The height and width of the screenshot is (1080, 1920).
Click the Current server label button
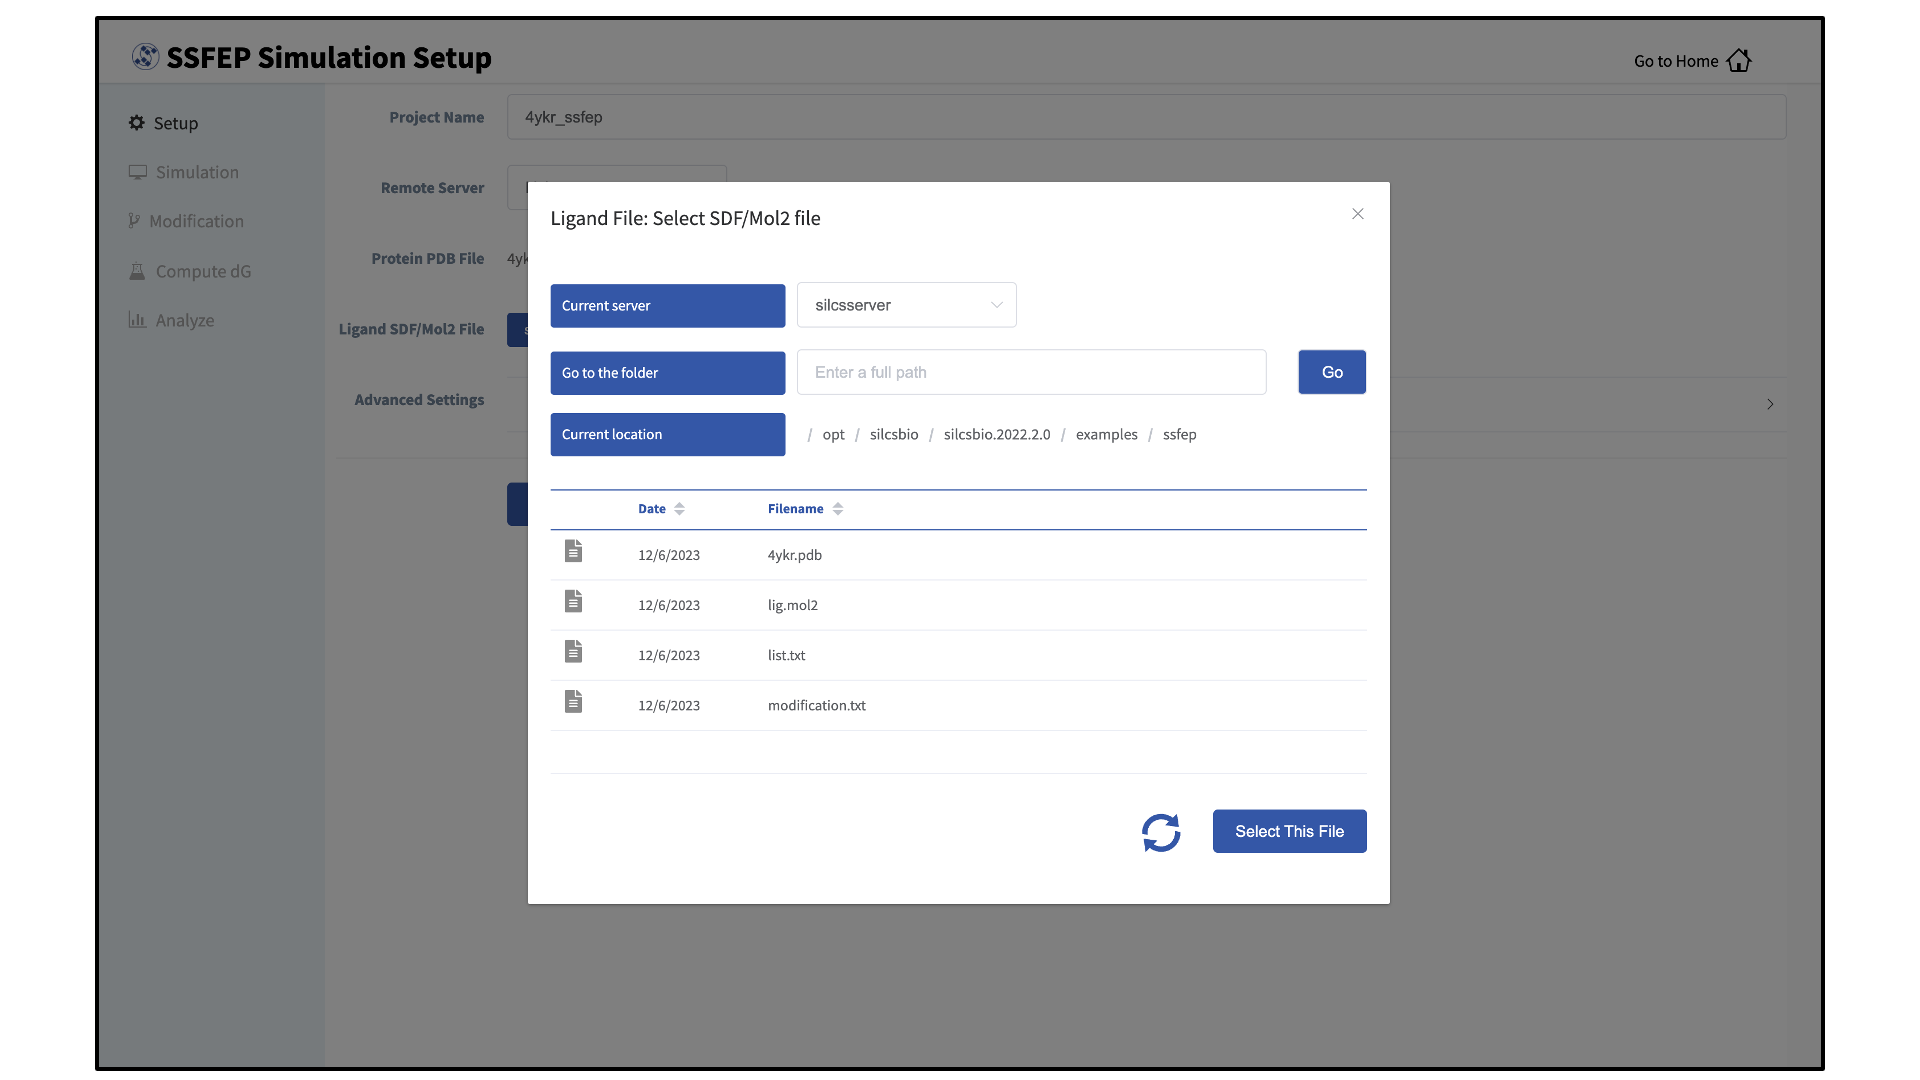click(668, 306)
